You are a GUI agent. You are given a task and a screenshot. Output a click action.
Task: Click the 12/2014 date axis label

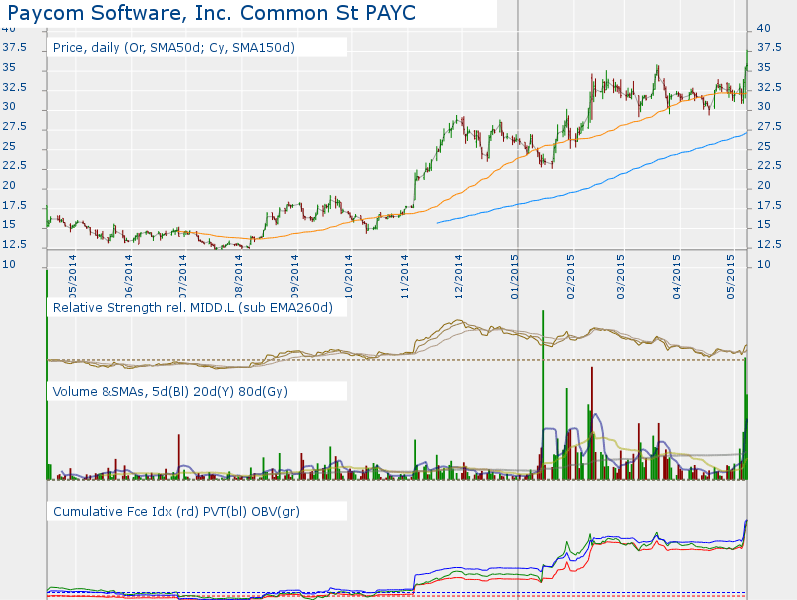(458, 277)
